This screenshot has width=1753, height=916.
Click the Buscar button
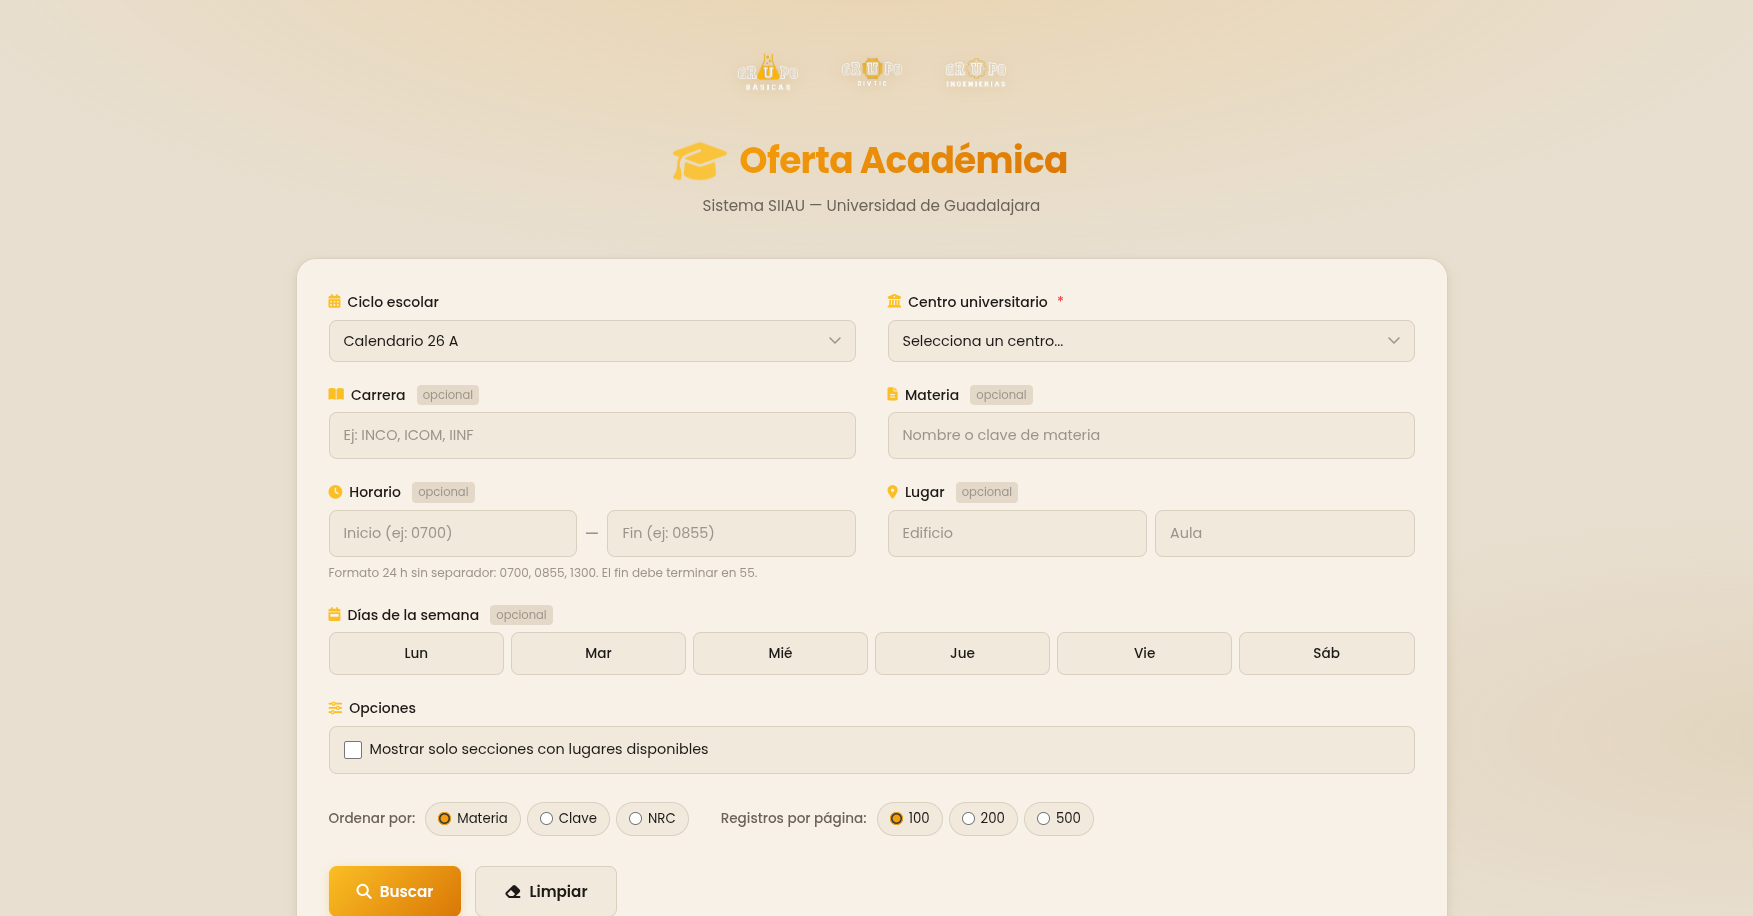point(395,891)
